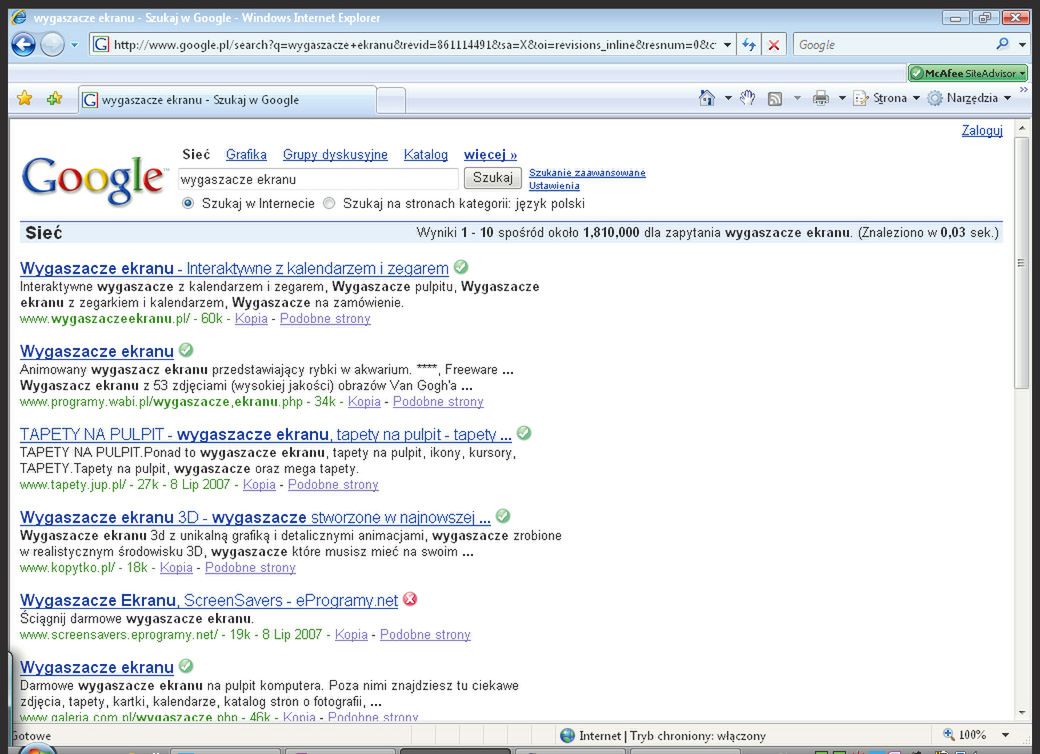Click Internet zone globe in status bar

click(567, 735)
